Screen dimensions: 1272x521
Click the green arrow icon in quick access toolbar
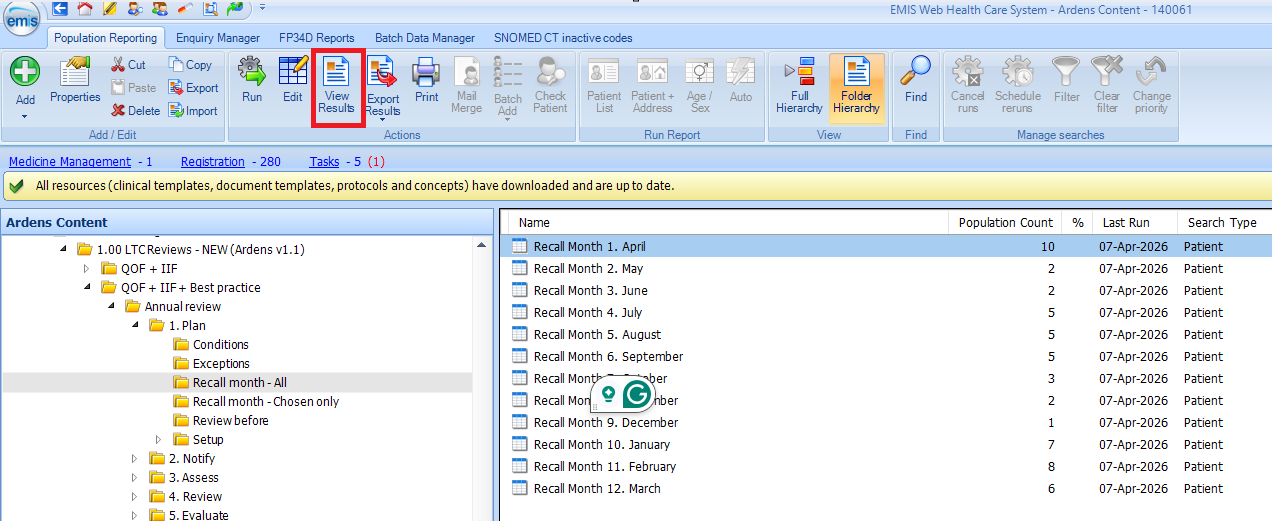[x=235, y=9]
